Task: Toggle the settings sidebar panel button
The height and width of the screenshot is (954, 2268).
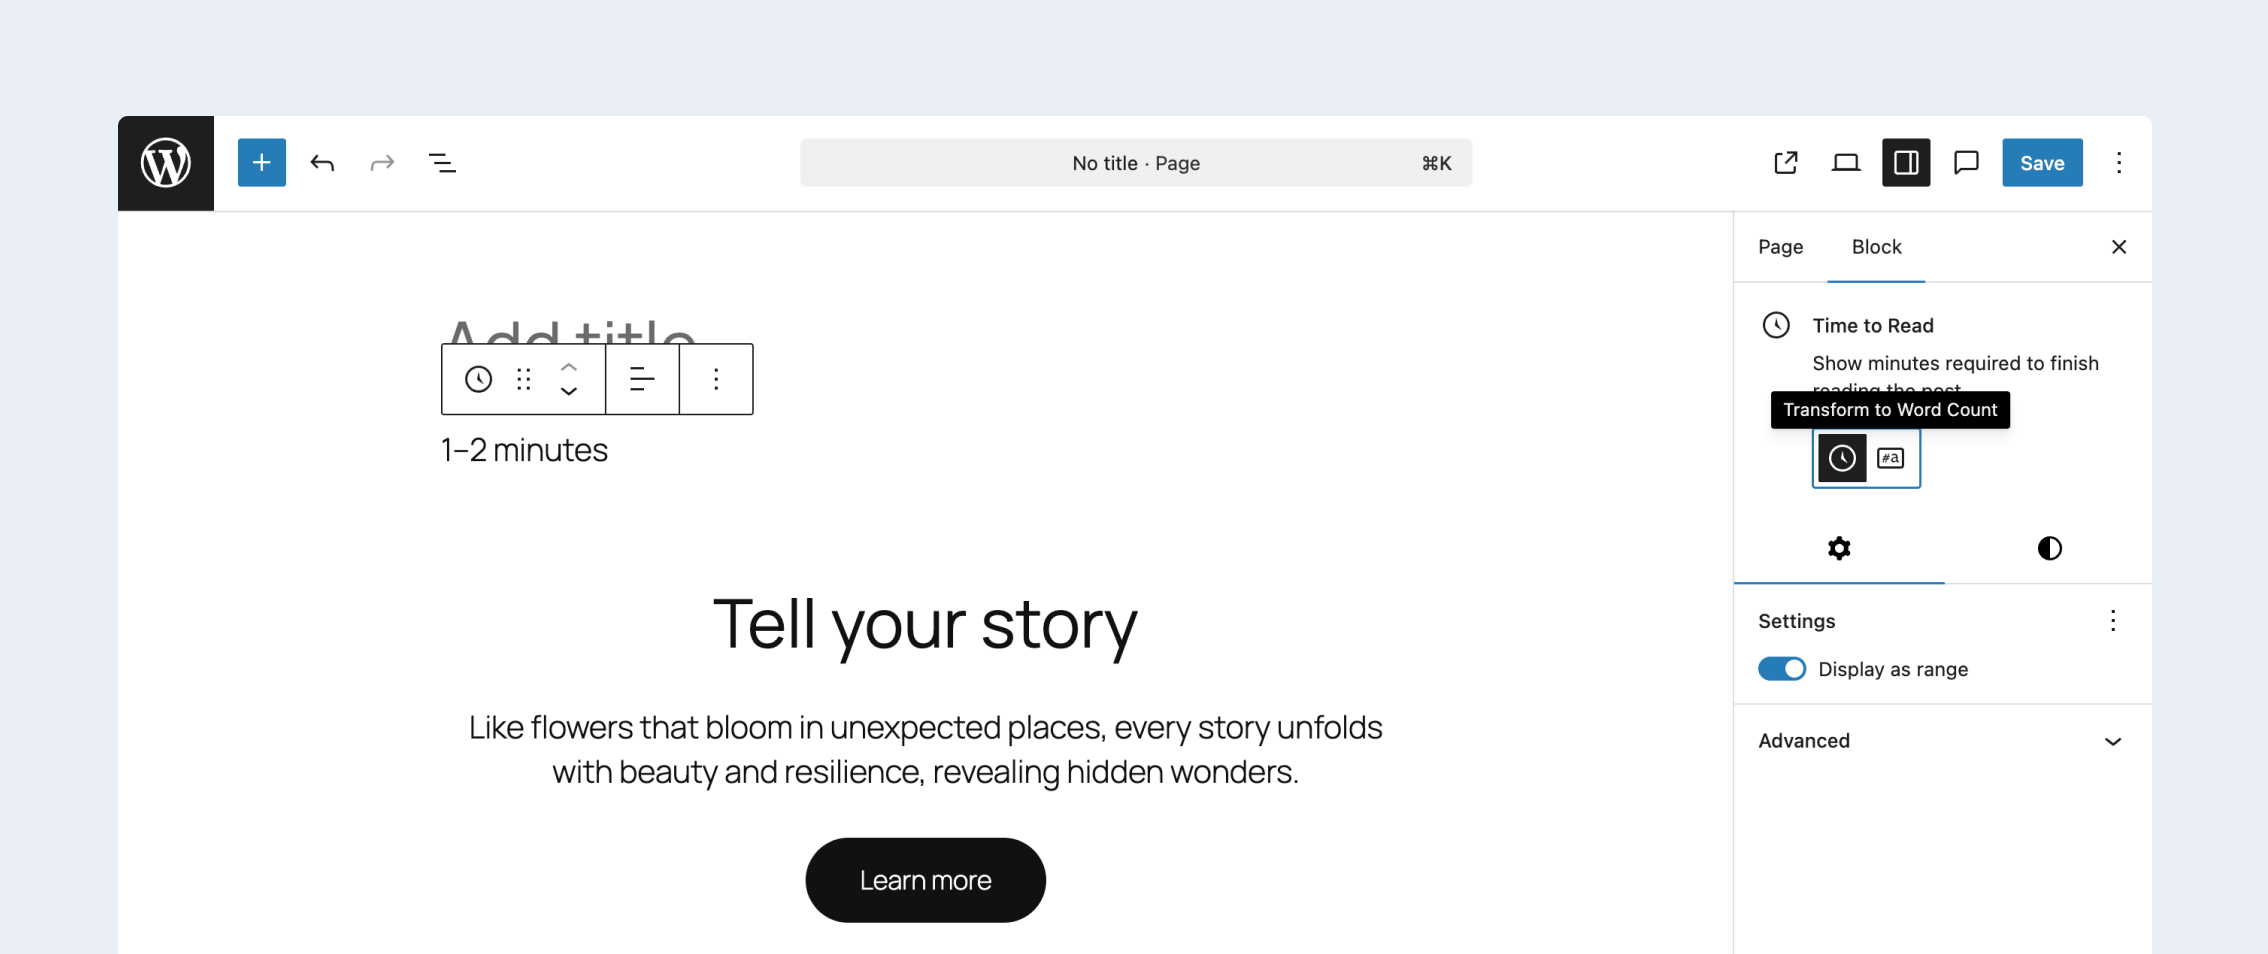Action: point(1906,163)
